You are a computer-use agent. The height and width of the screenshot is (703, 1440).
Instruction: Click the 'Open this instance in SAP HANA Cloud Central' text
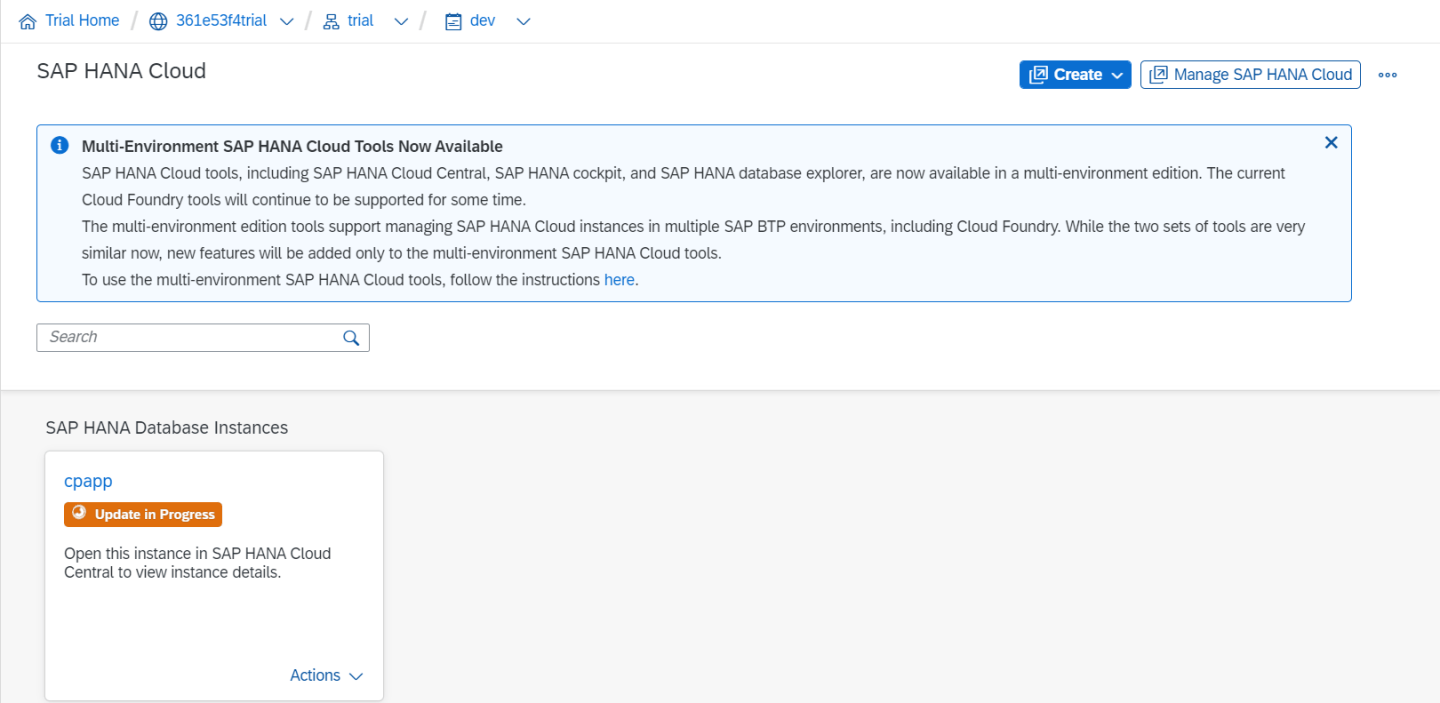(198, 563)
